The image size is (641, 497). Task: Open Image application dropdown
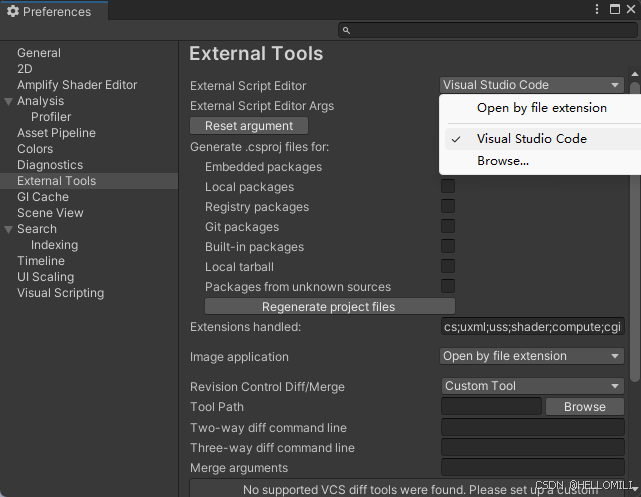[532, 356]
